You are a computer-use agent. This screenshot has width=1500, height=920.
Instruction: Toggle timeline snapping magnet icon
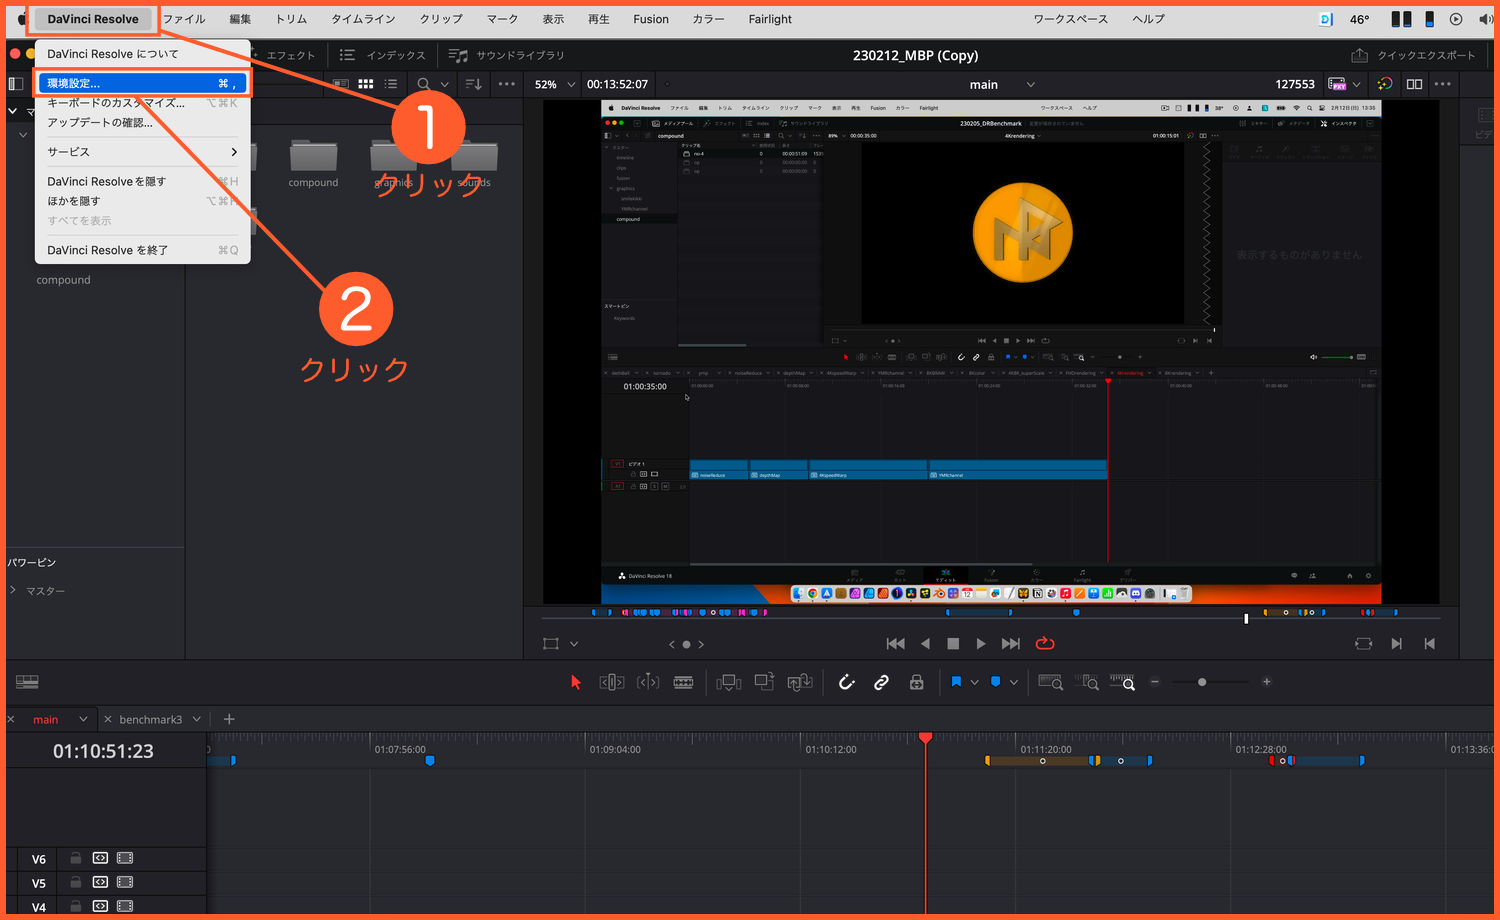846,682
